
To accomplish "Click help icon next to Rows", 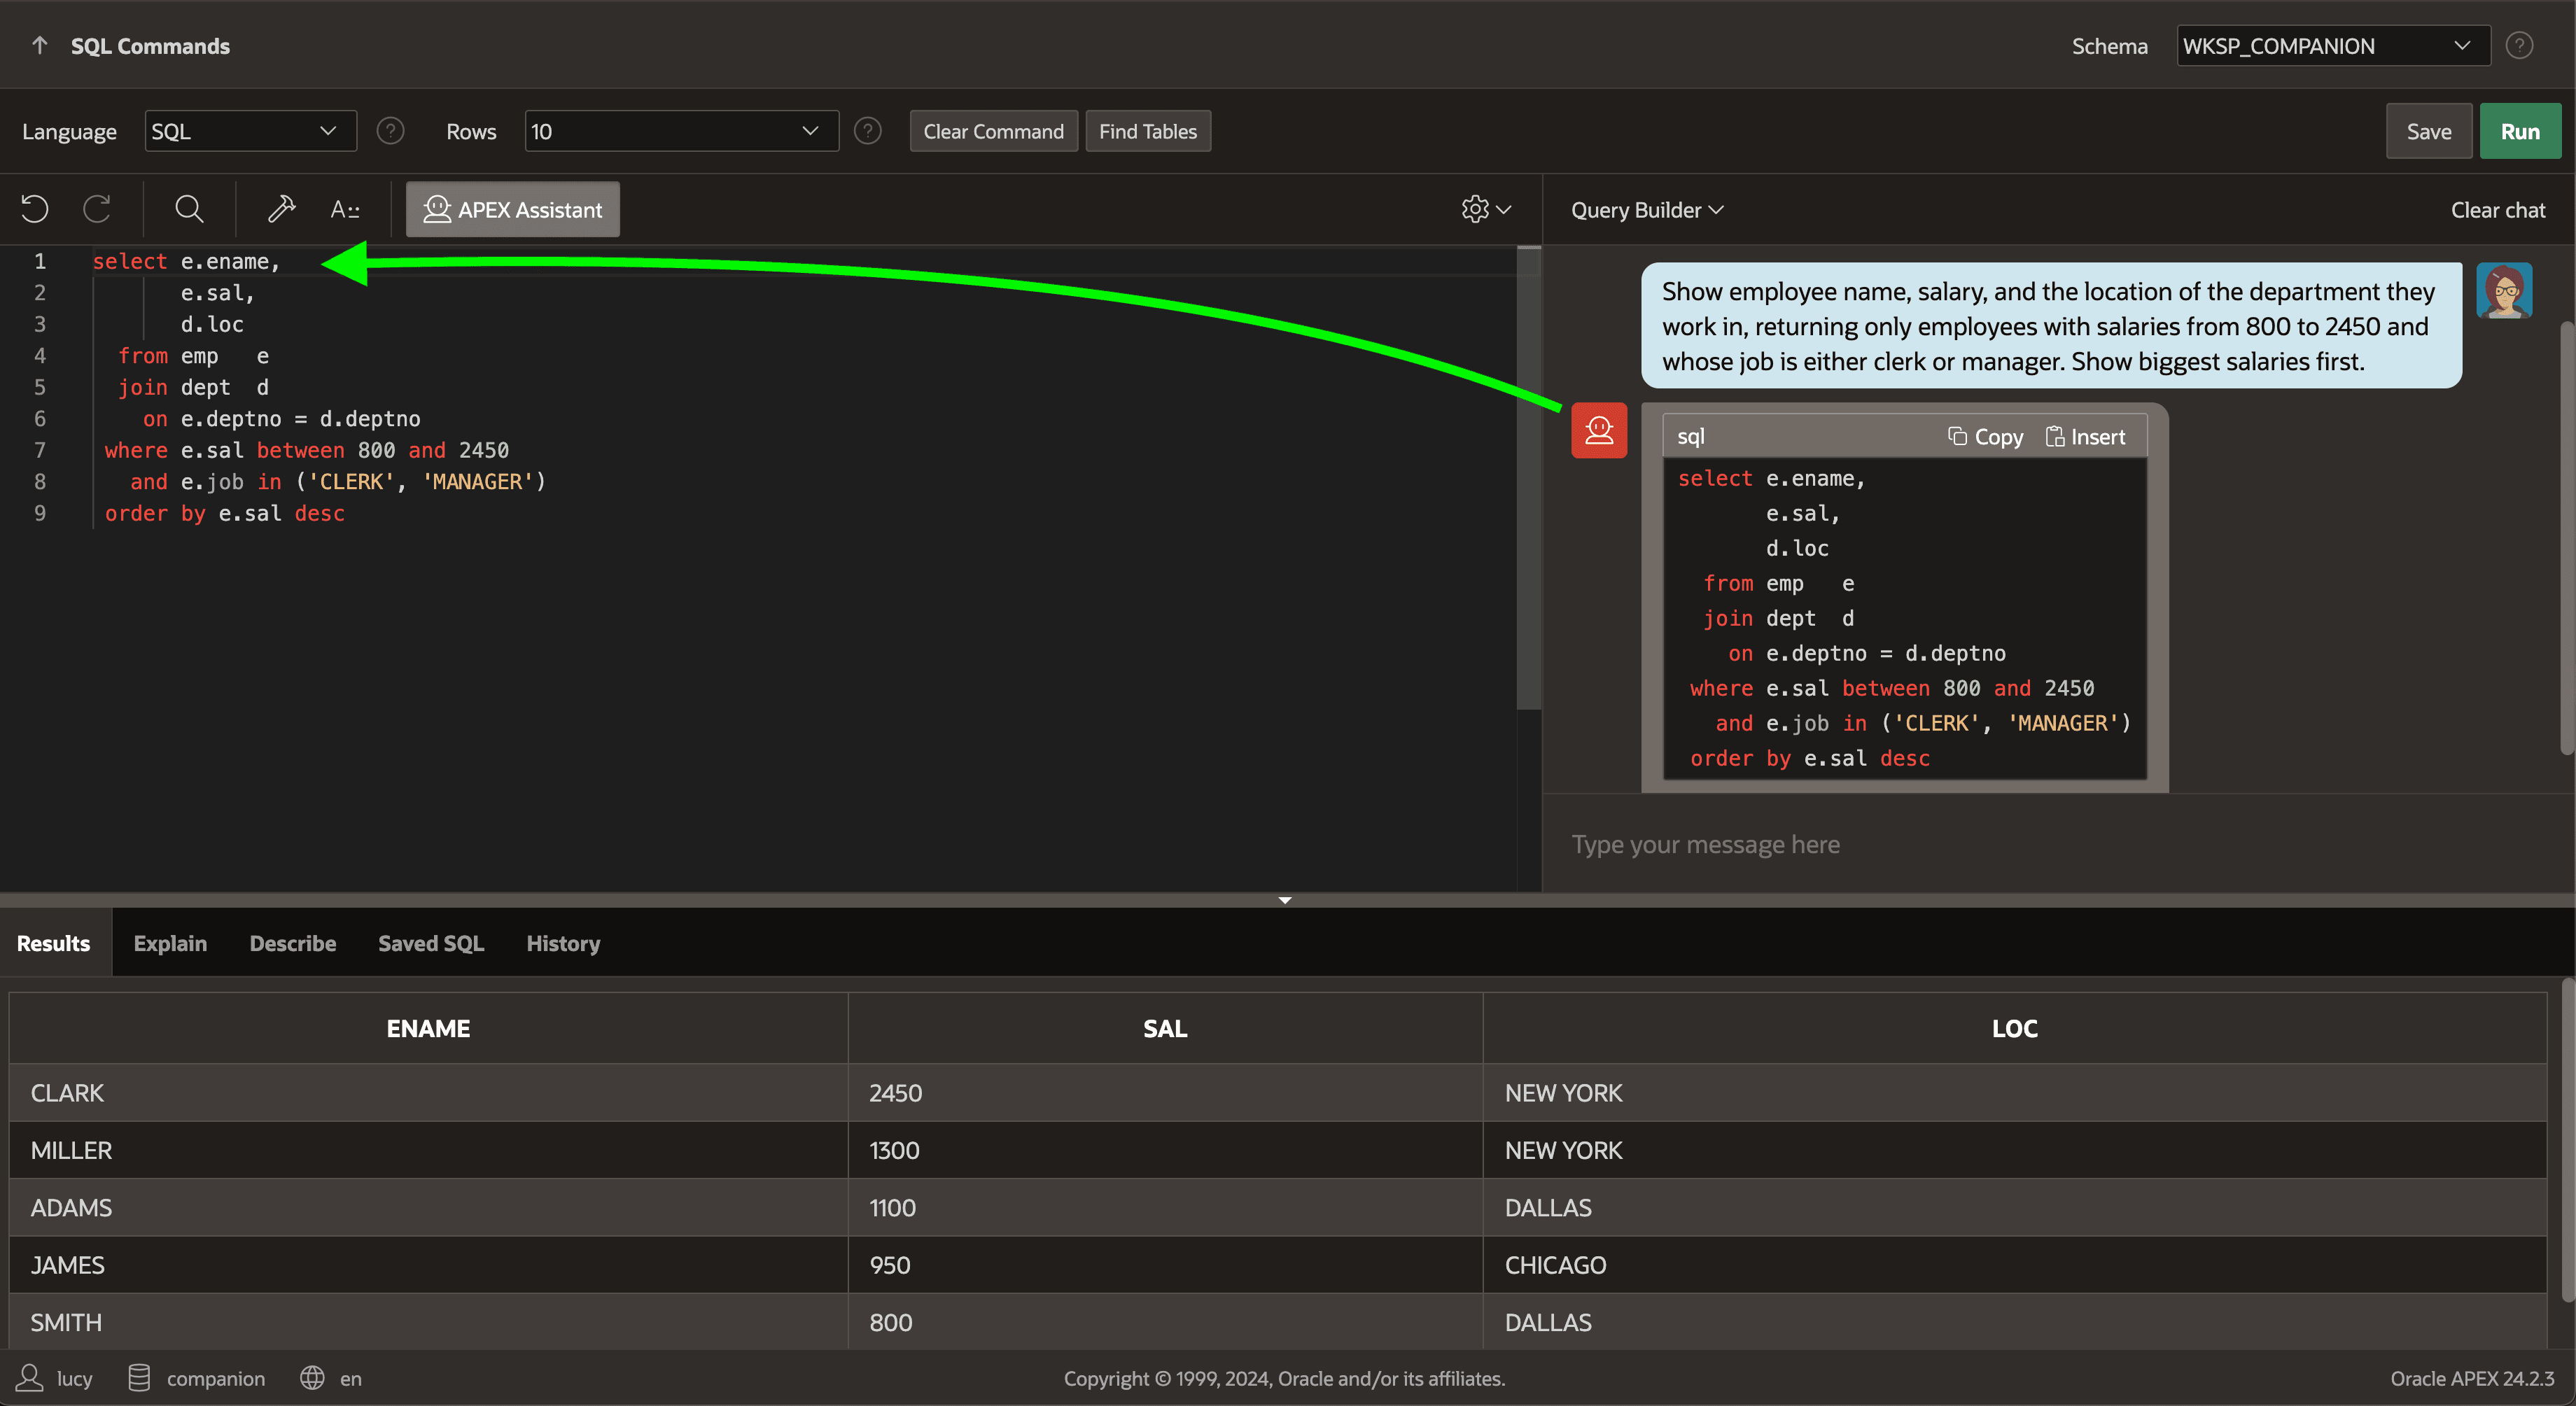I will (868, 131).
